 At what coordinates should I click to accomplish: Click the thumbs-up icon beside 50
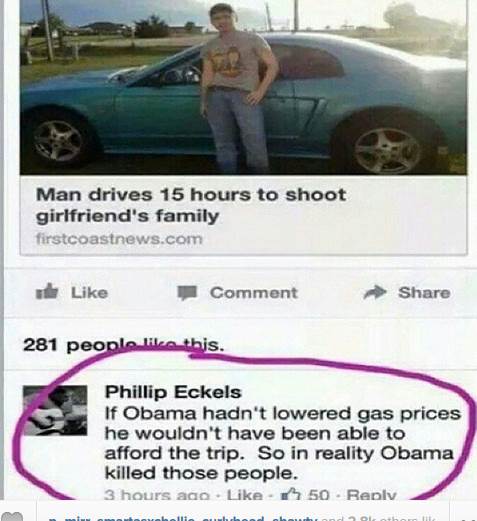pos(289,495)
